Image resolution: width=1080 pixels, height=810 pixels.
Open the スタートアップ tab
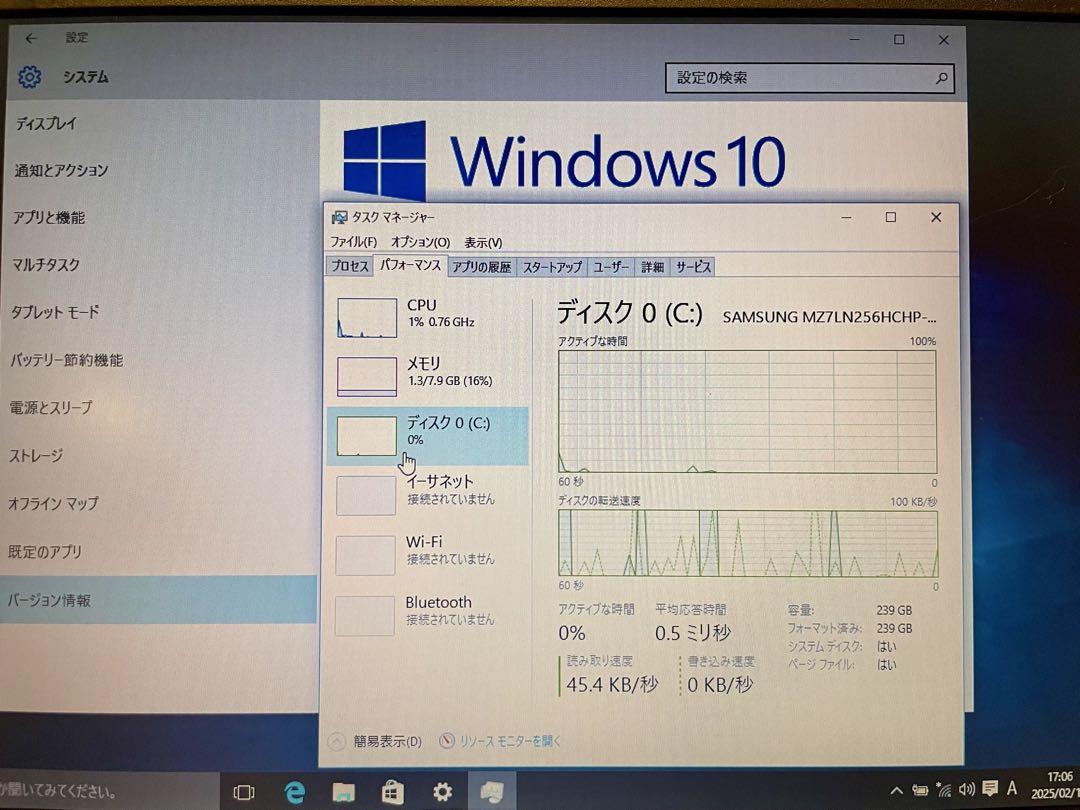click(x=552, y=267)
